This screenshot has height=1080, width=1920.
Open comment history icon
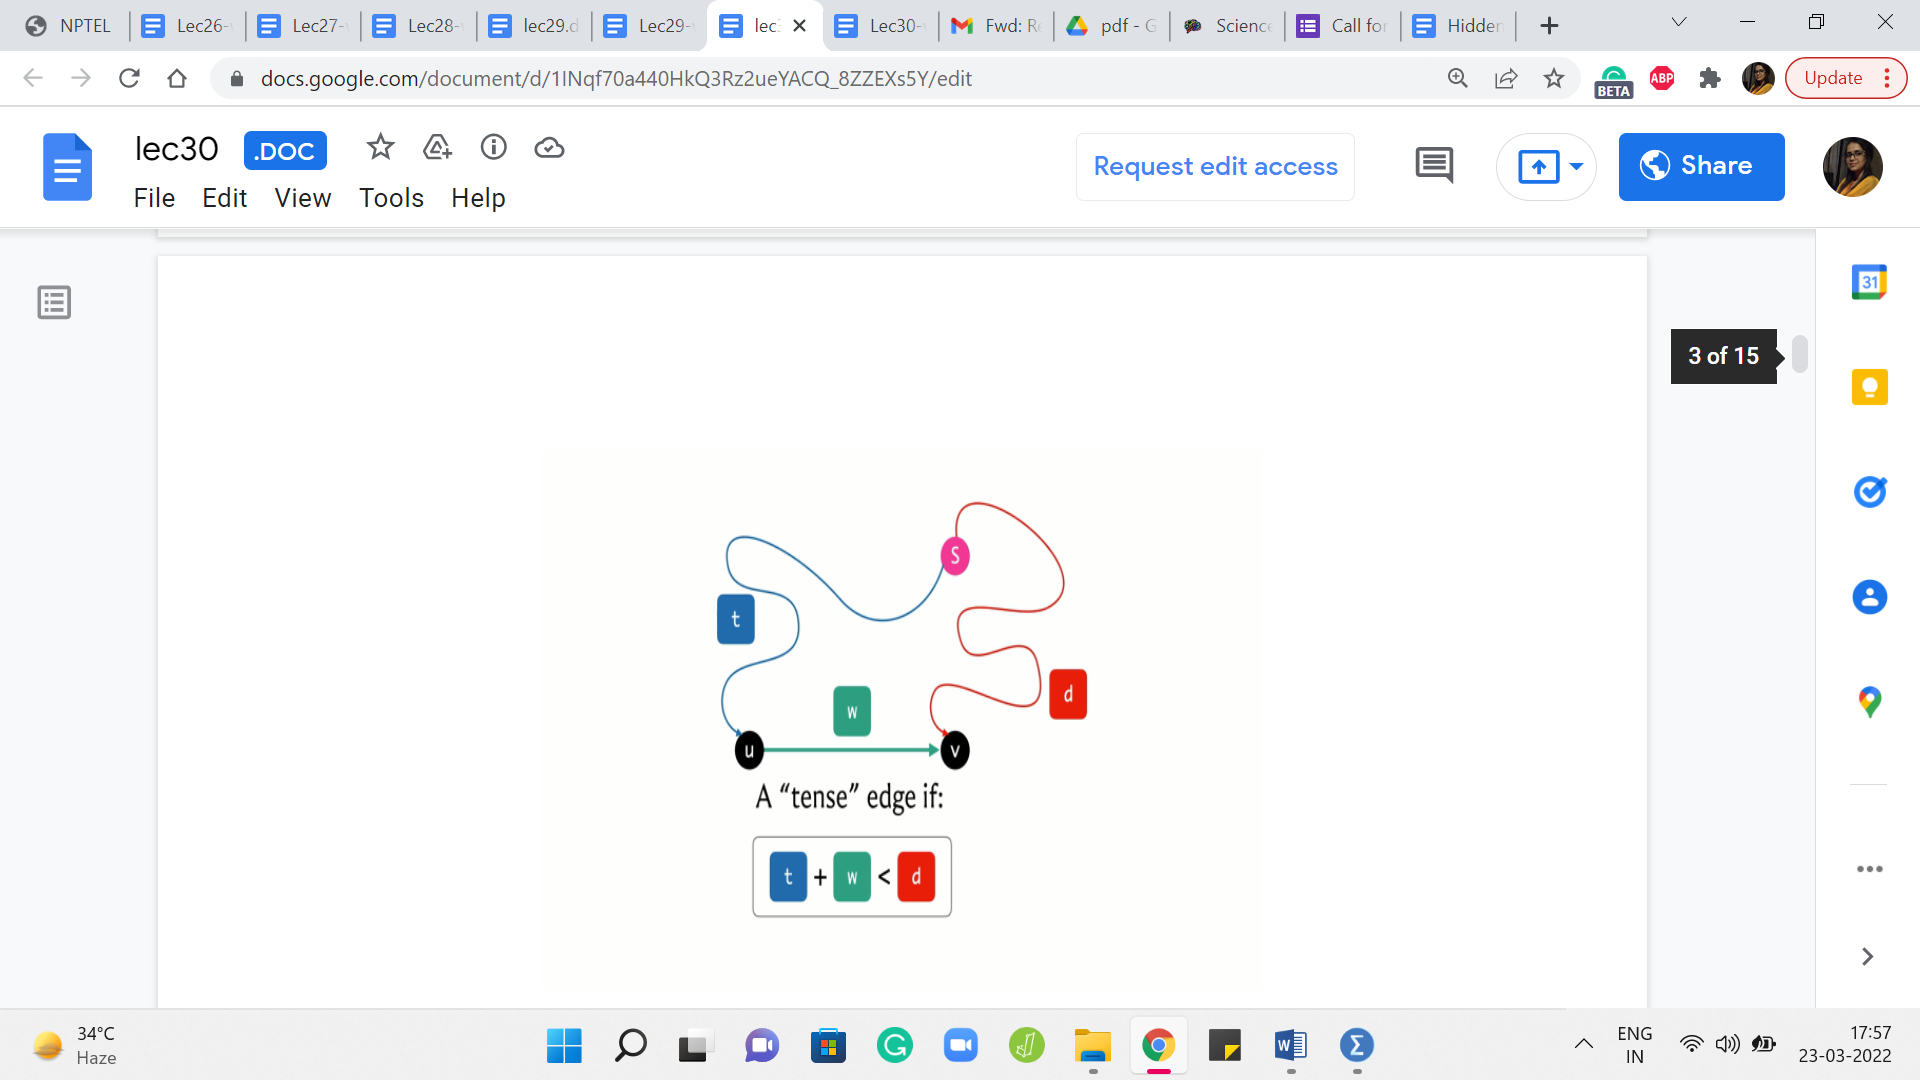[x=1434, y=166]
